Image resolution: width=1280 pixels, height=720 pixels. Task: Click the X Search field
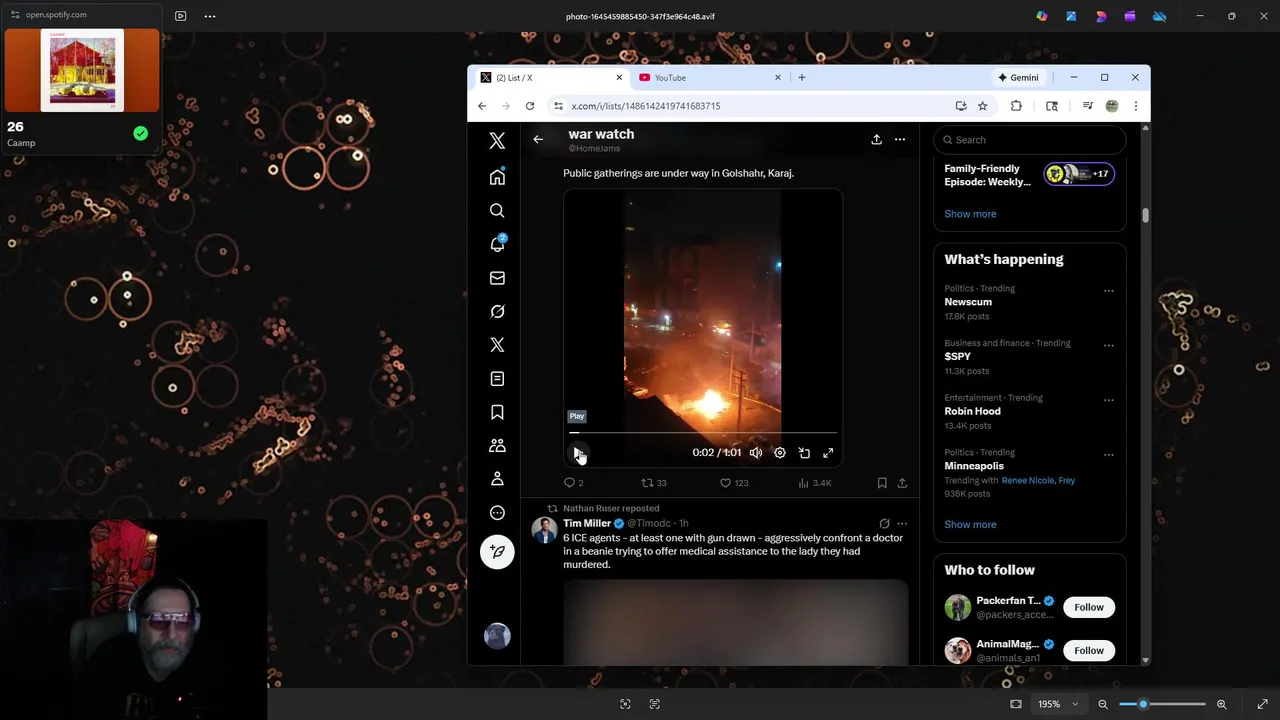click(1030, 140)
